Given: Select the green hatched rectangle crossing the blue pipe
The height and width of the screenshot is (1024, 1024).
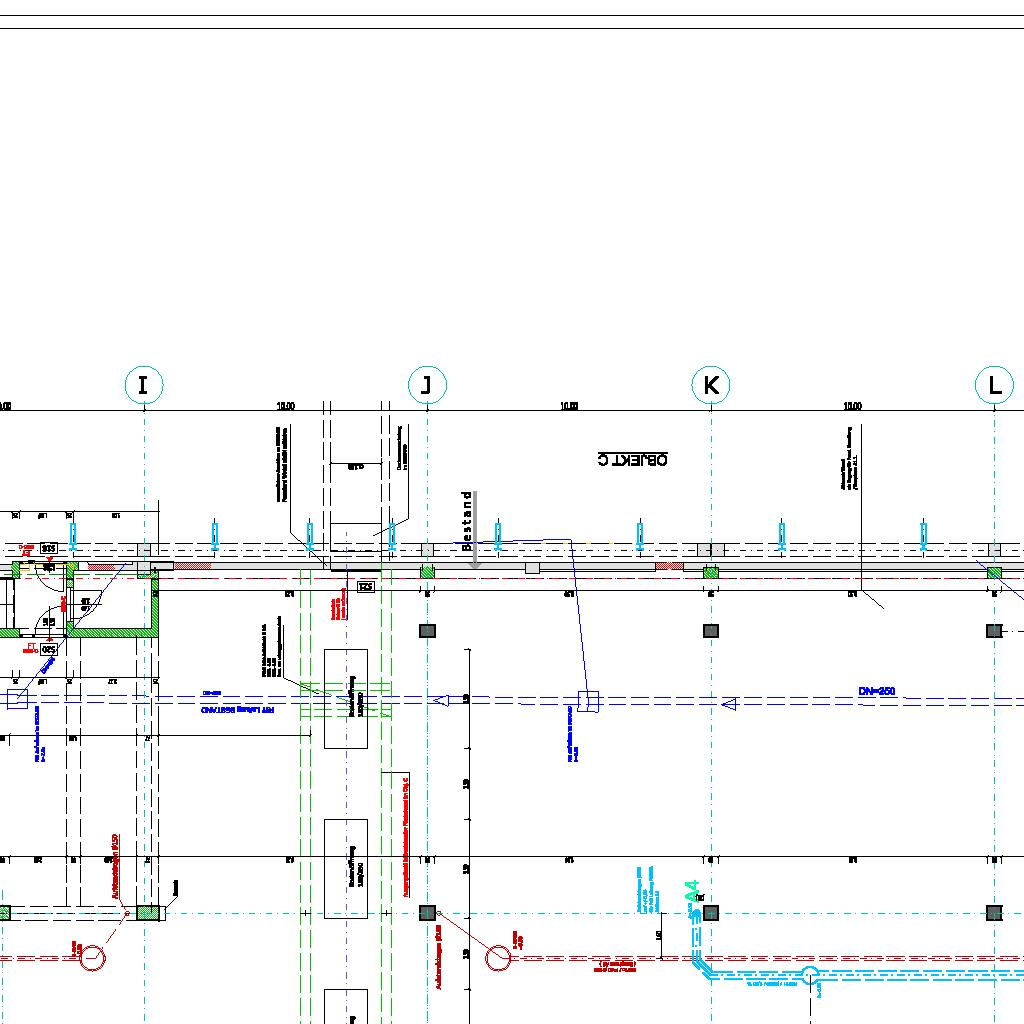Looking at the screenshot, I should [346, 700].
